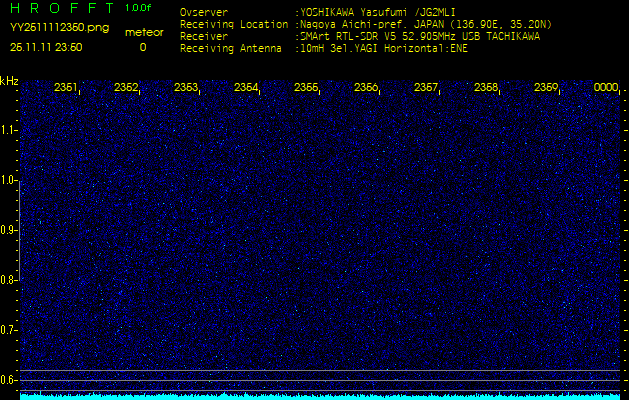Click the 1.00f version label
This screenshot has height=400, width=629.
[138, 8]
